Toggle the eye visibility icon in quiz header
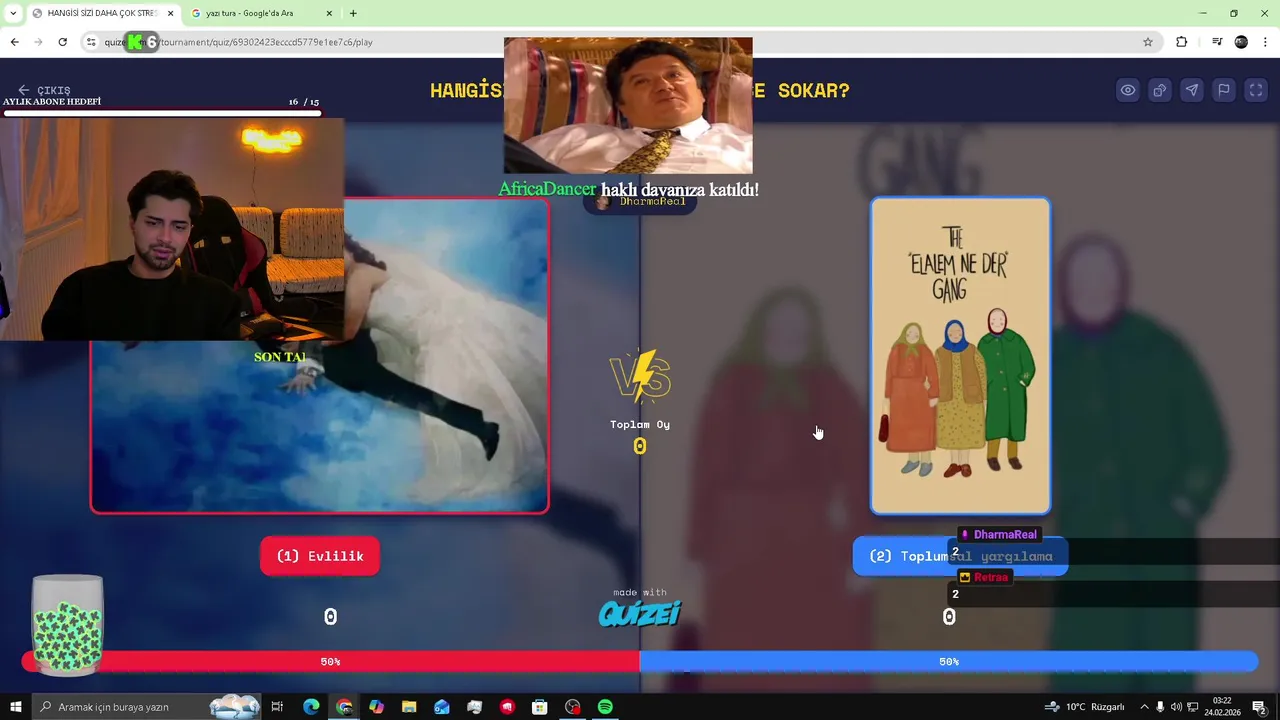Screen dimensions: 1280x720 pyautogui.click(x=1128, y=90)
